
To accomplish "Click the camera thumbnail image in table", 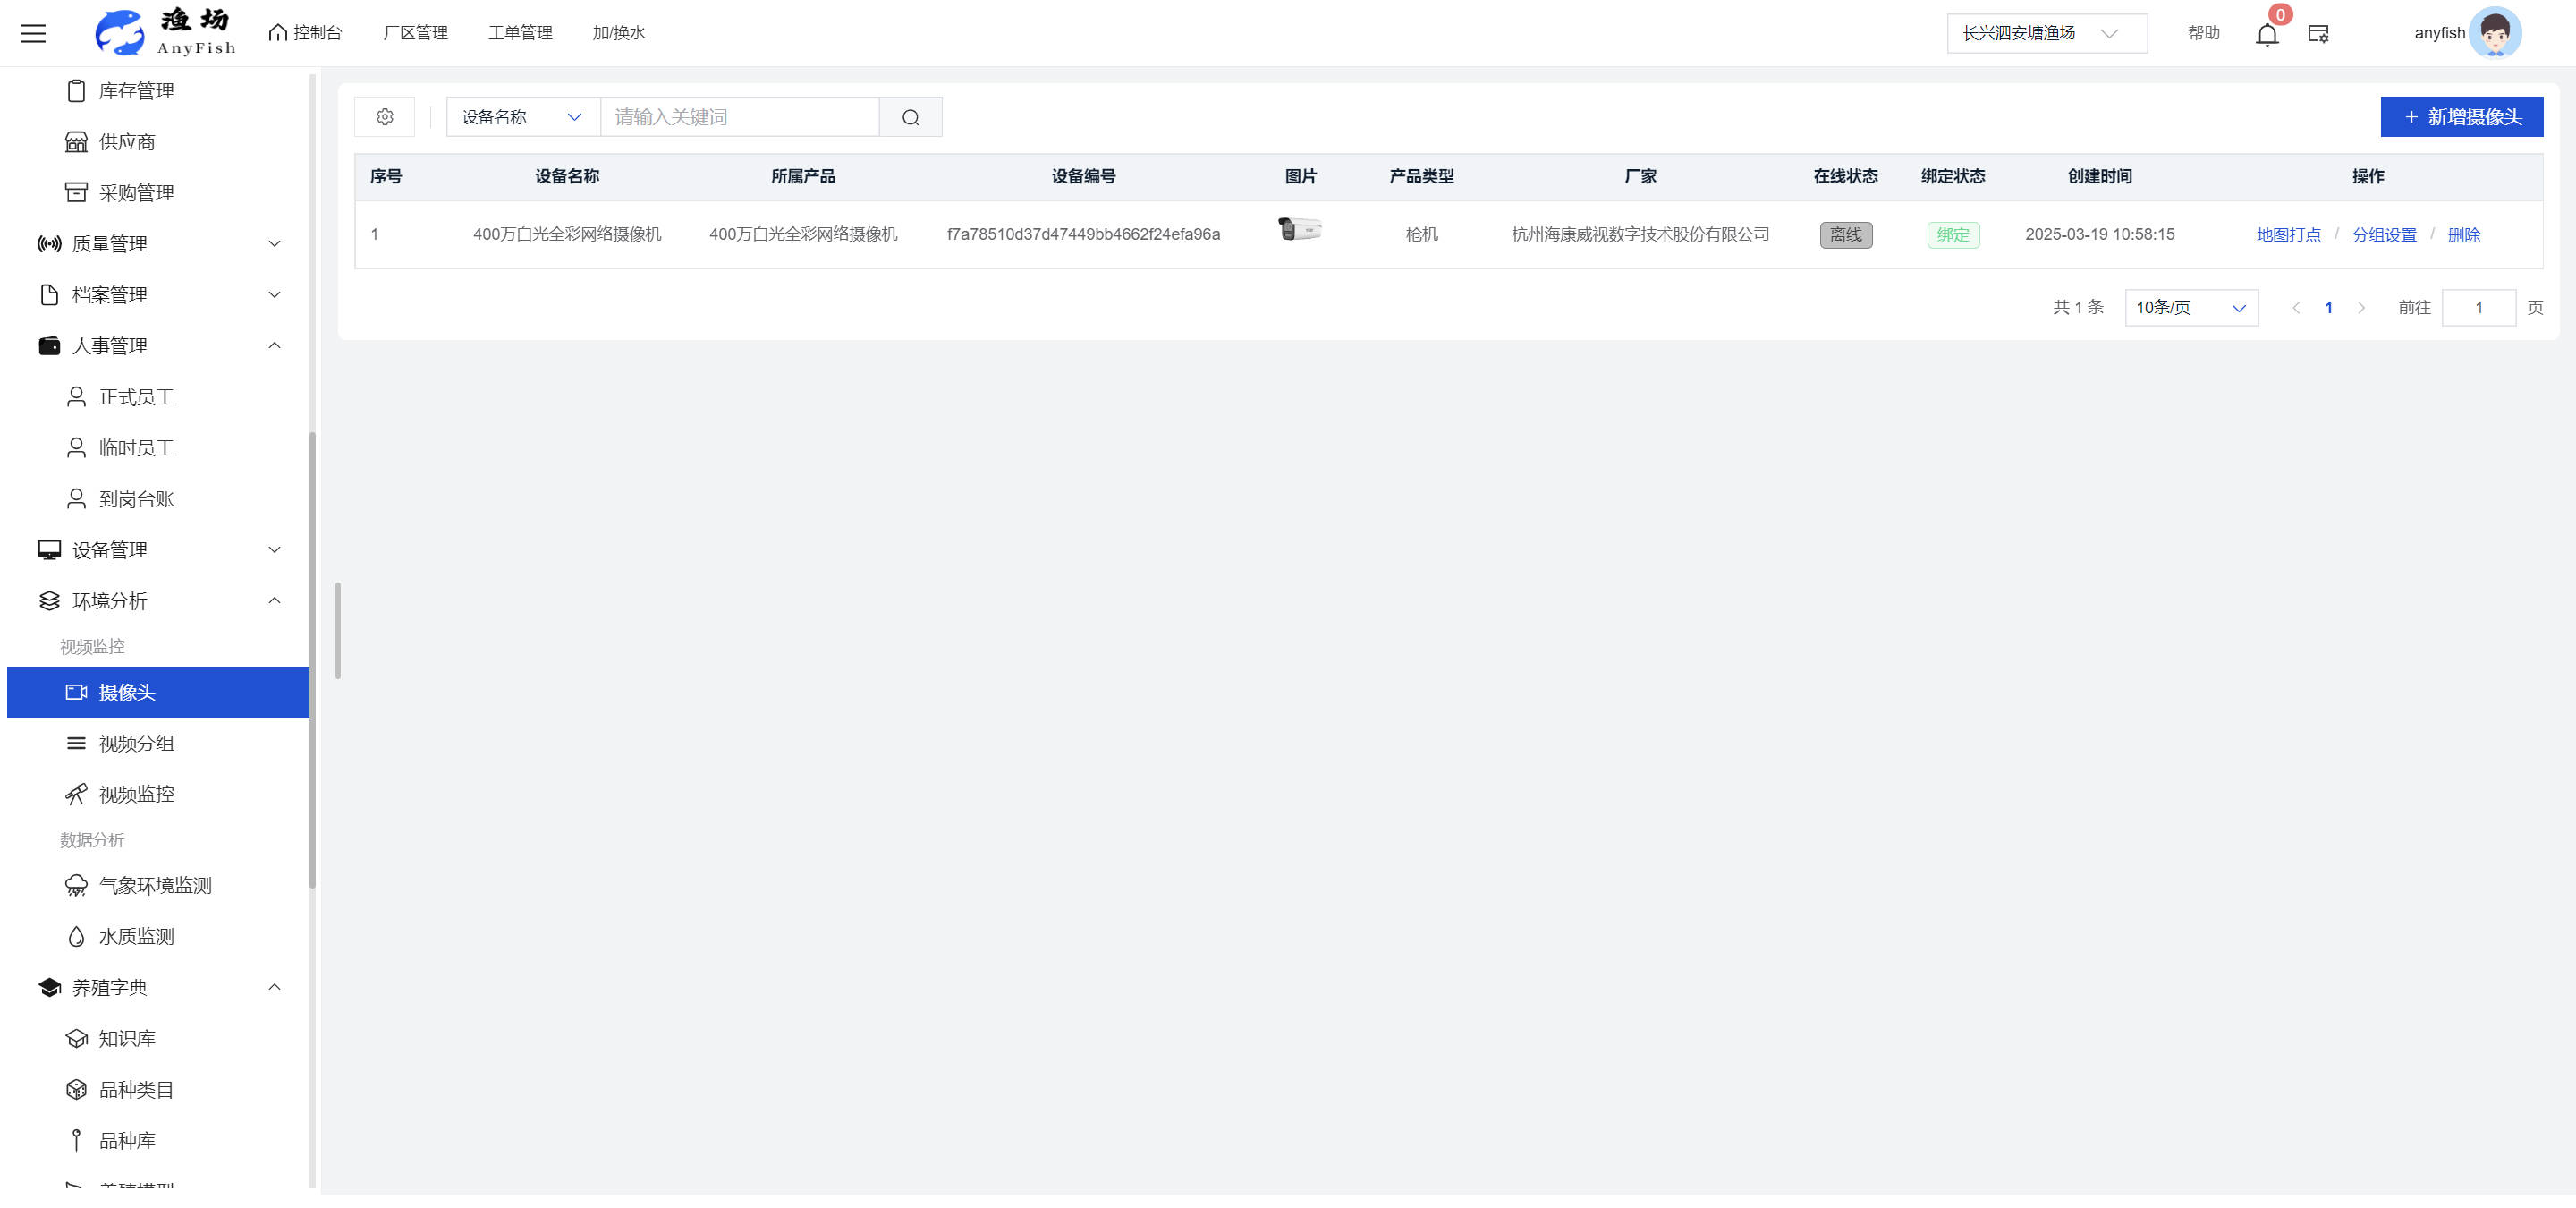I will click(x=1300, y=229).
